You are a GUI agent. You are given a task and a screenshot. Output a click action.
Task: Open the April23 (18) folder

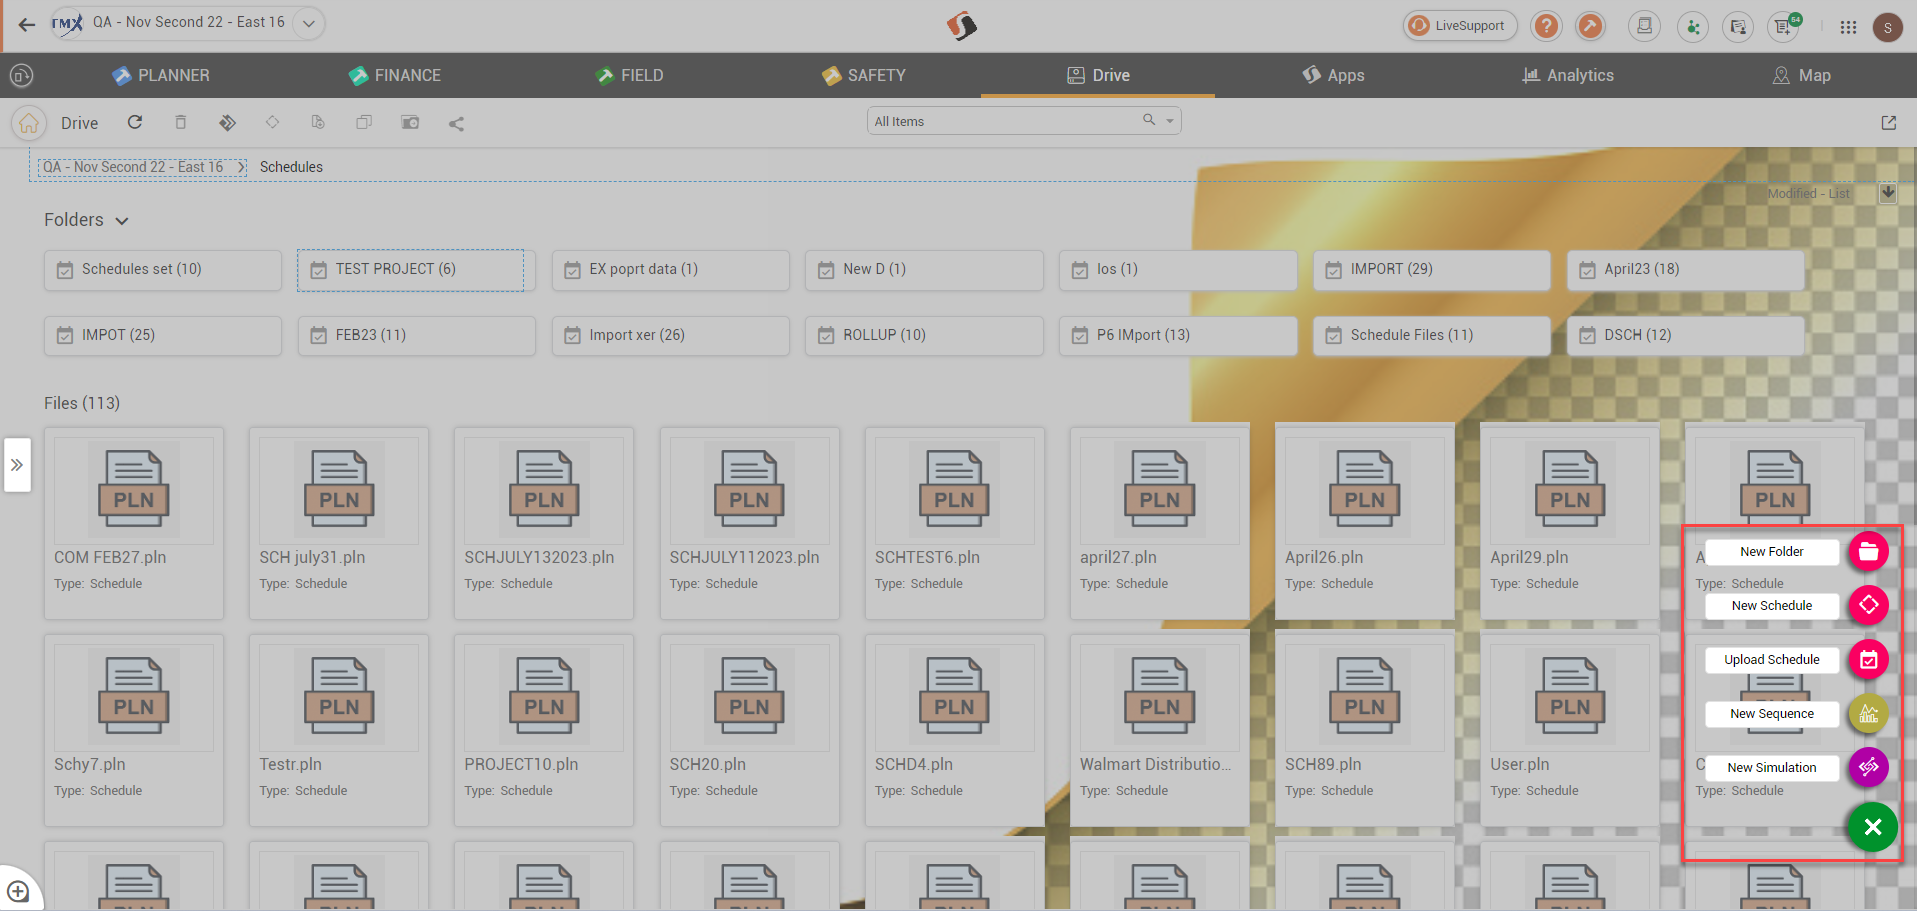click(x=1685, y=270)
